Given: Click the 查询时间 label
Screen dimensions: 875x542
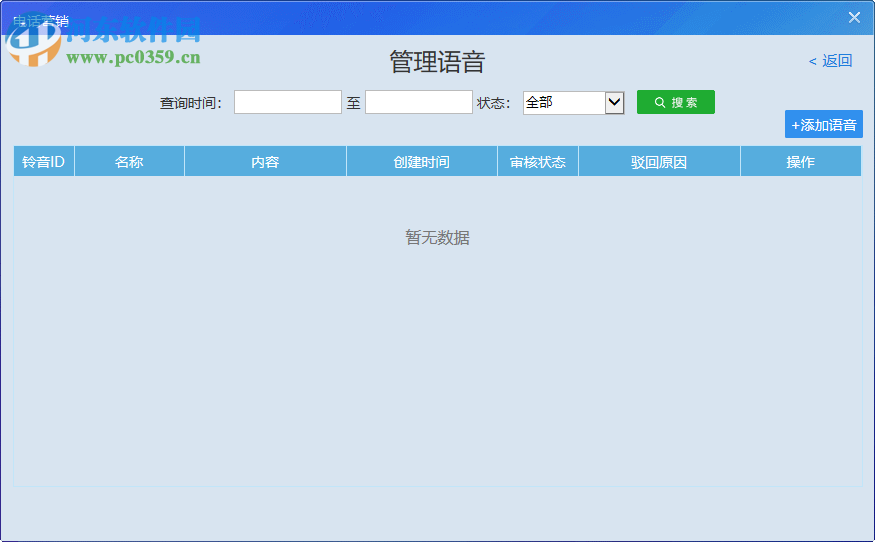Looking at the screenshot, I should [x=191, y=103].
